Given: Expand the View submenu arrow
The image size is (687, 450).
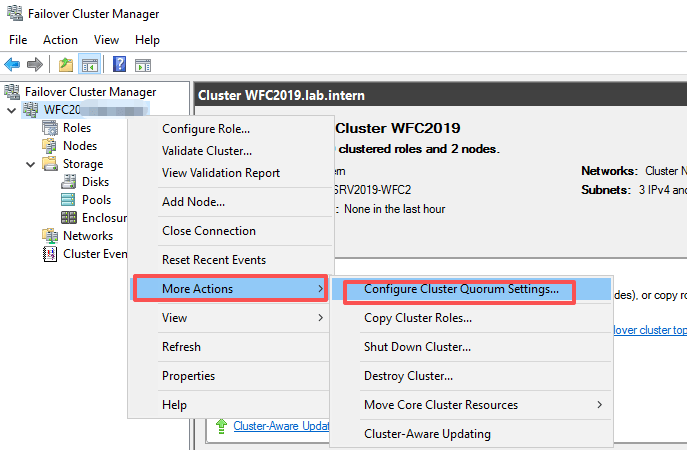Looking at the screenshot, I should (321, 318).
